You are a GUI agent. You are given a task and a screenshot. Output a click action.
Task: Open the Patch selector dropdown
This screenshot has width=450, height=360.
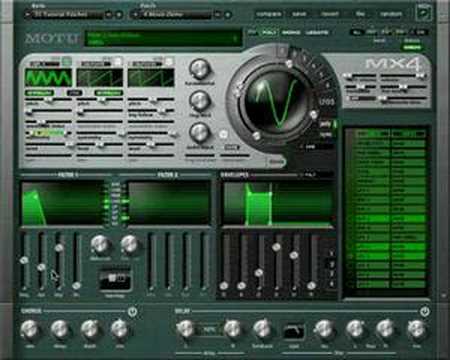tap(172, 14)
